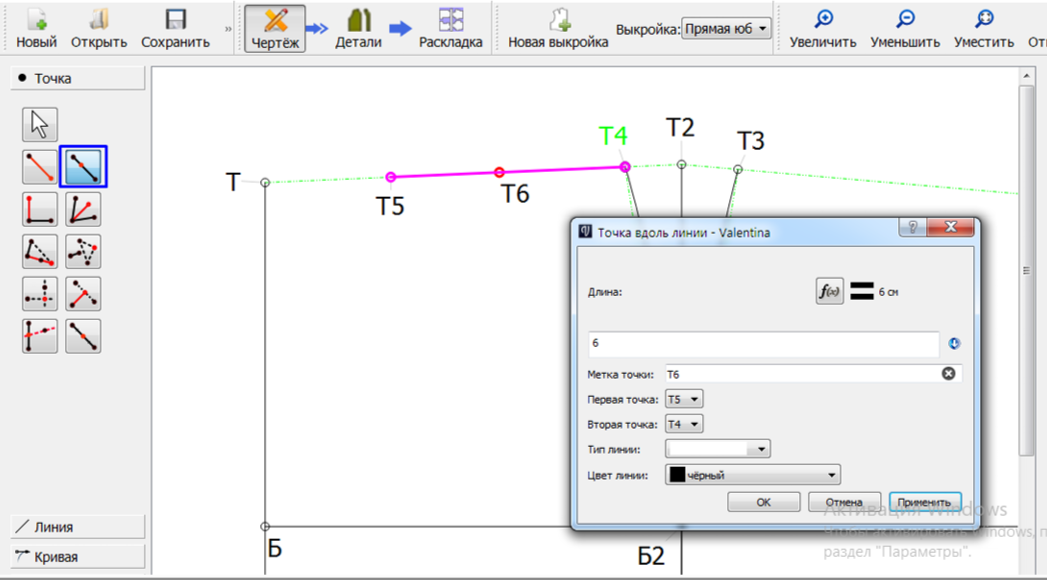The width and height of the screenshot is (1047, 580).
Task: Select point T2 on the drawing
Action: (x=681, y=164)
